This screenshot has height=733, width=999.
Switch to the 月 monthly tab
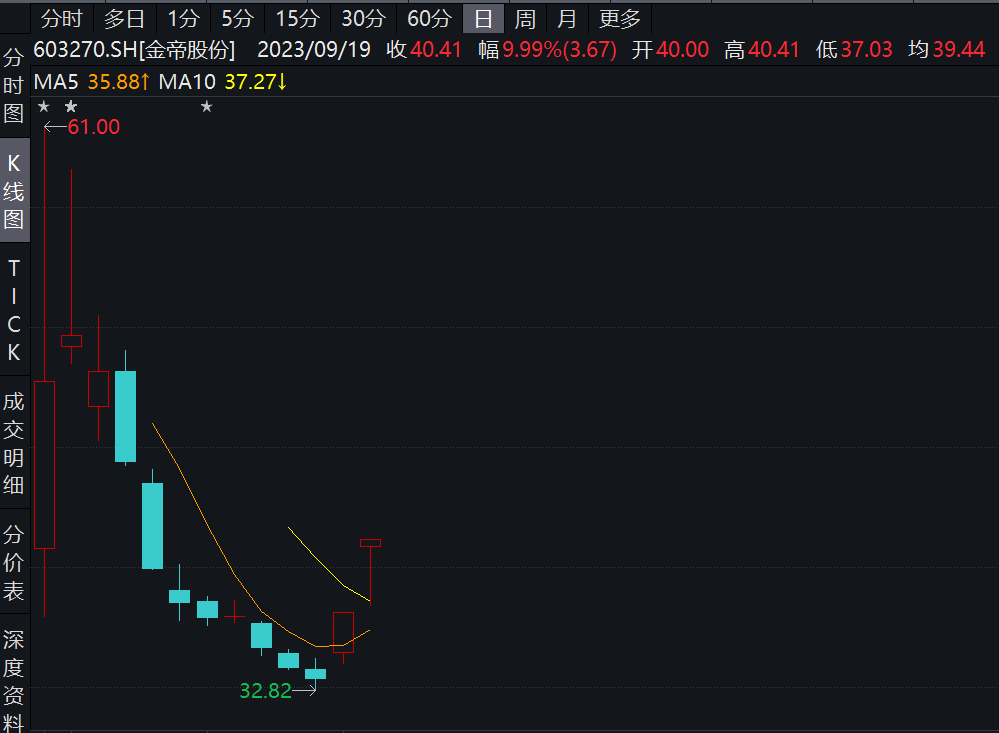[567, 18]
